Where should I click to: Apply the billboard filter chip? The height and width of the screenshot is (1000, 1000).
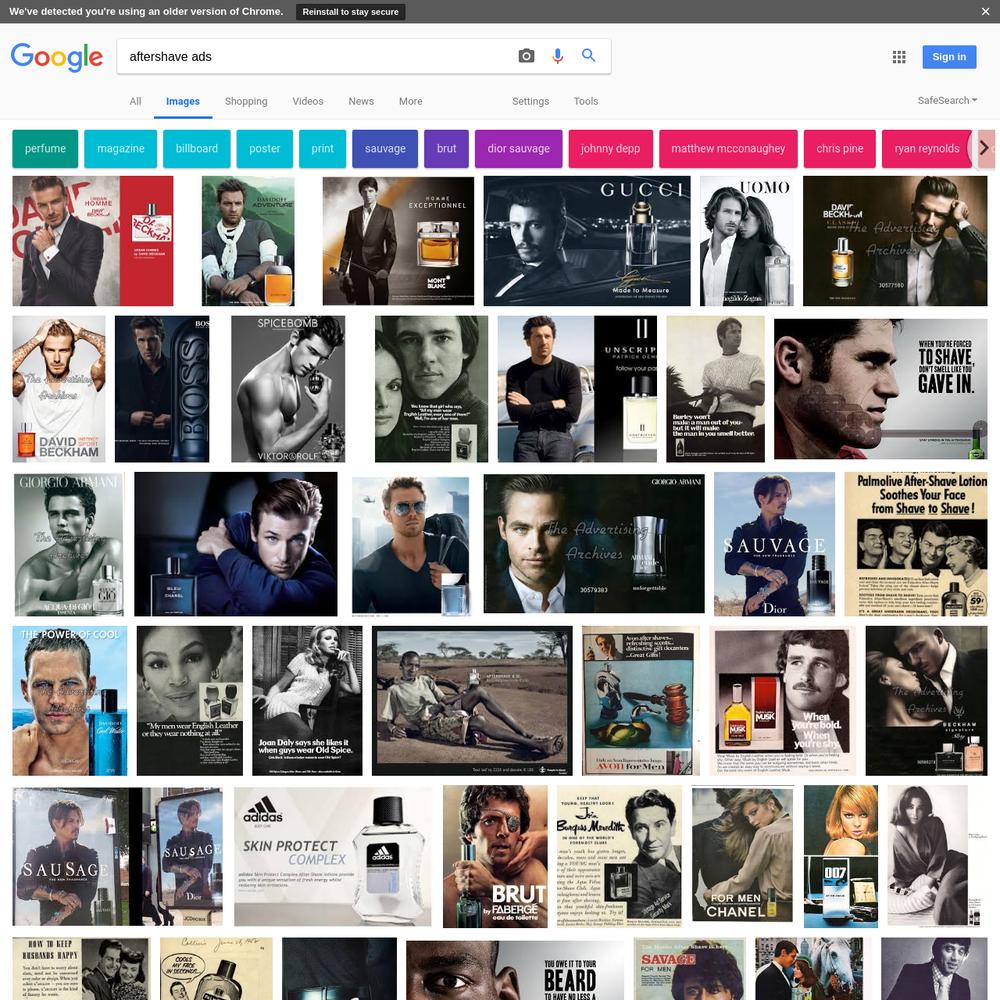196,149
